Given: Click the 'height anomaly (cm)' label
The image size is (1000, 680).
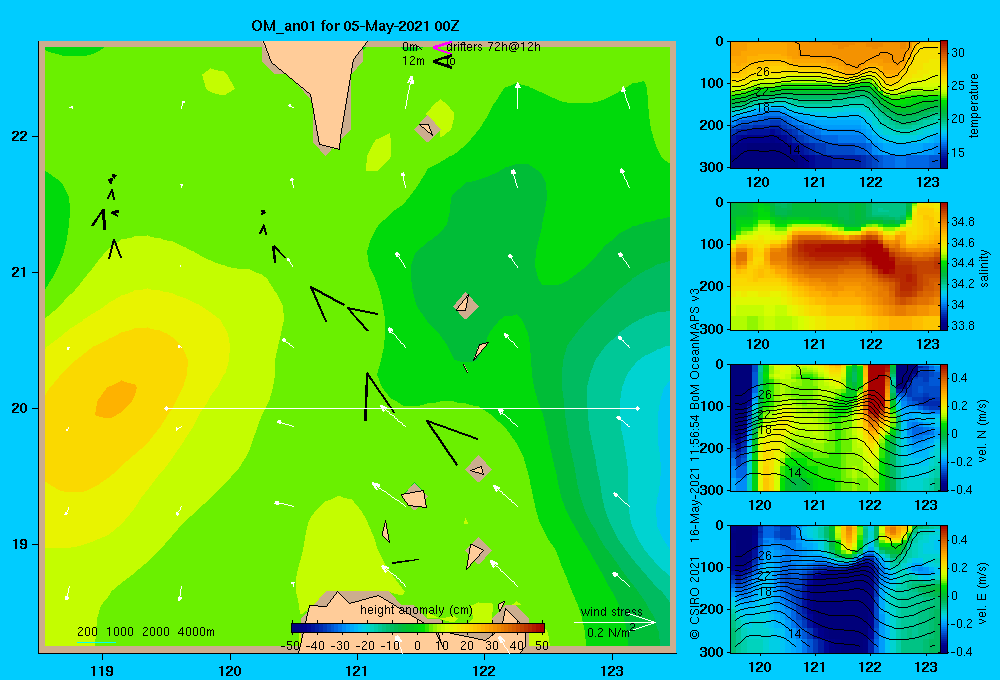Looking at the screenshot, I should (416, 610).
